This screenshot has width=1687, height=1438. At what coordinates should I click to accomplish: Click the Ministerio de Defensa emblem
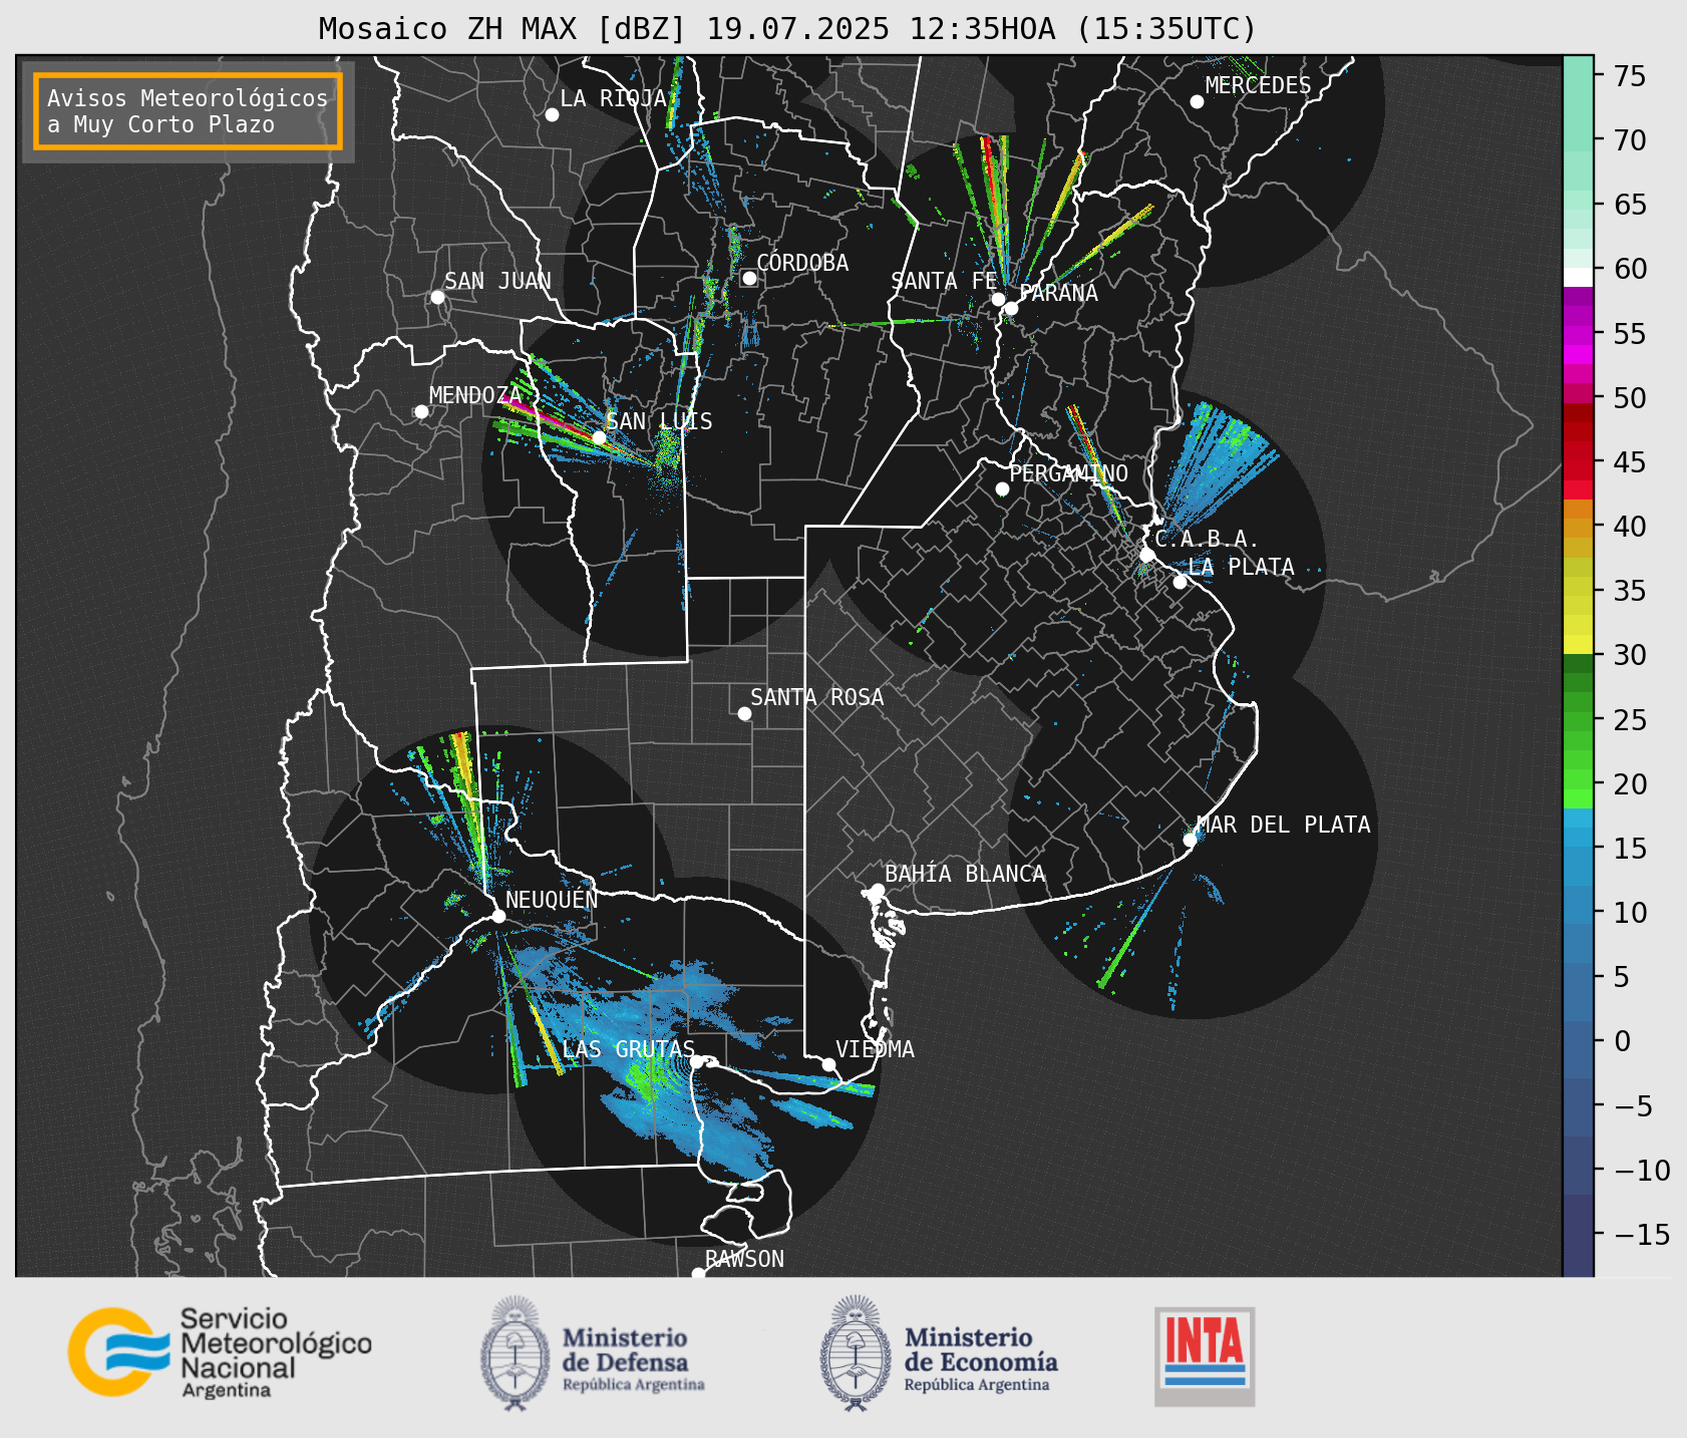514,1353
